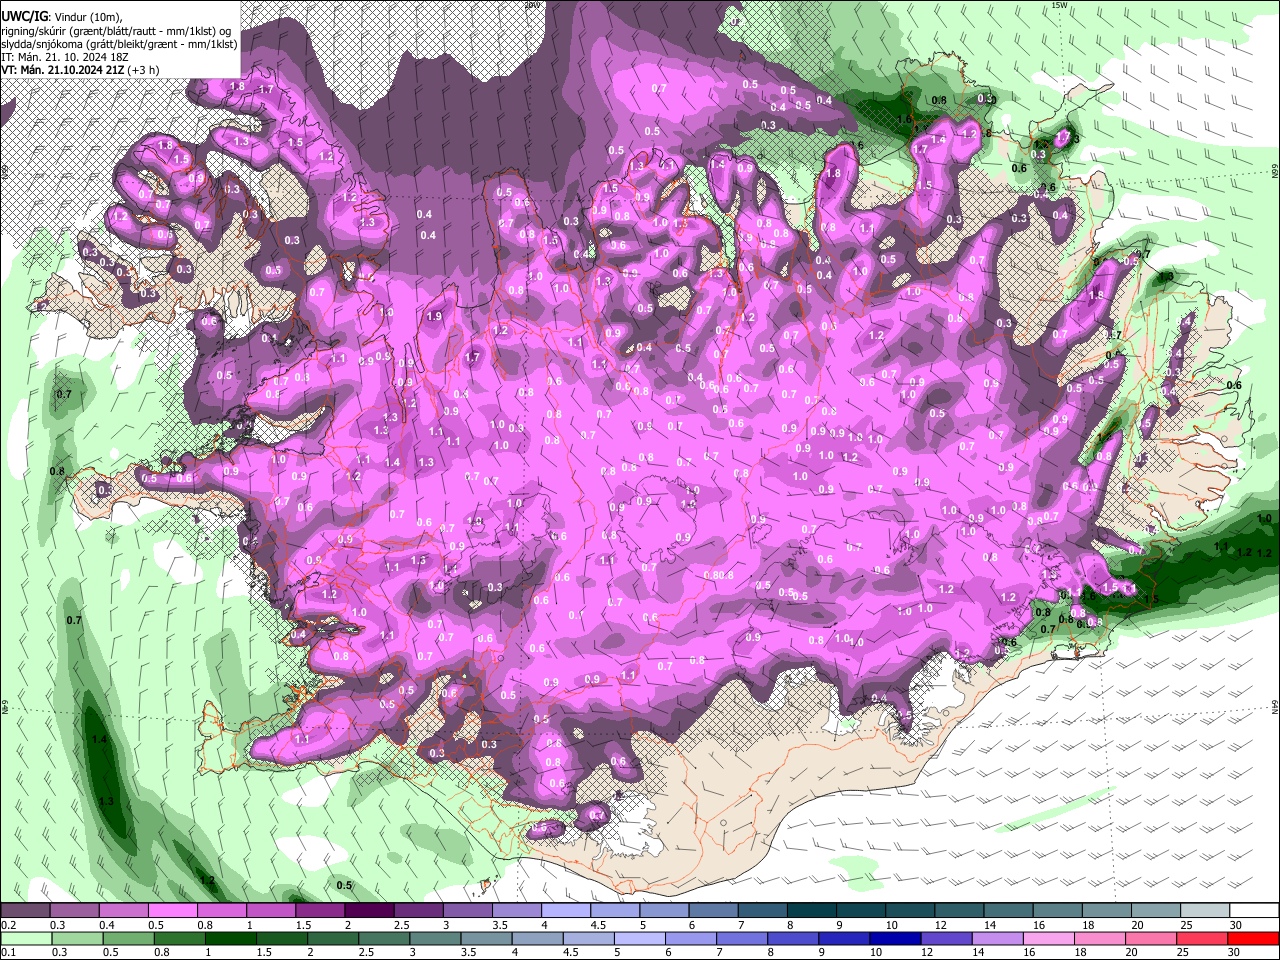Click the violet-blue swatch labeled 12 in rain legend
The width and height of the screenshot is (1280, 960).
[x=947, y=938]
